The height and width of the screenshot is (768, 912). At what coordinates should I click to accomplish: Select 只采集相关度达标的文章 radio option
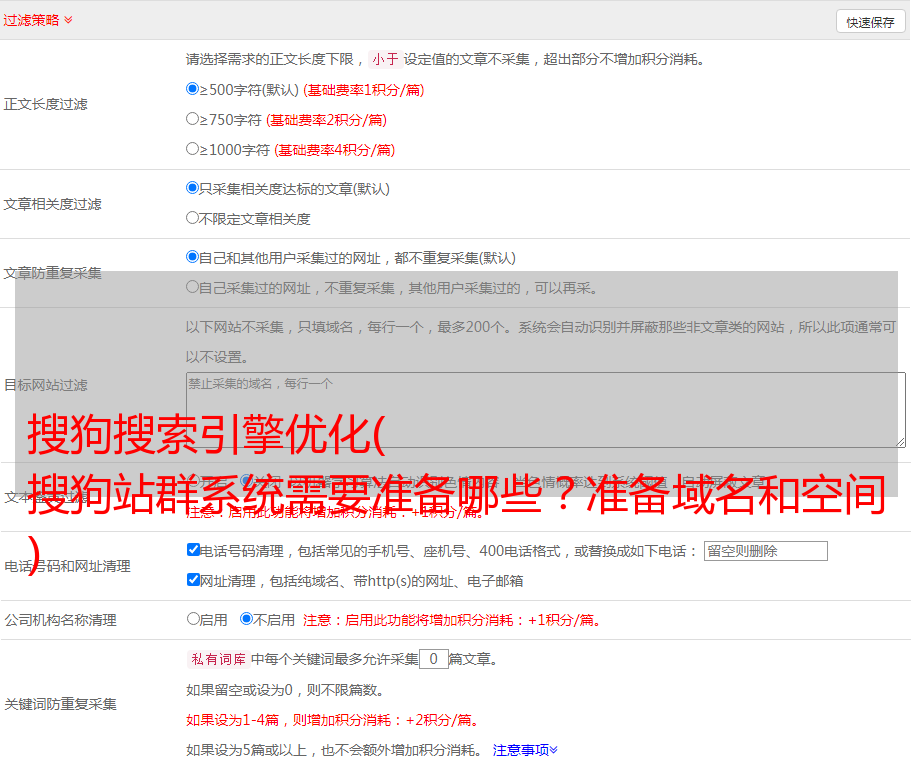(x=192, y=188)
